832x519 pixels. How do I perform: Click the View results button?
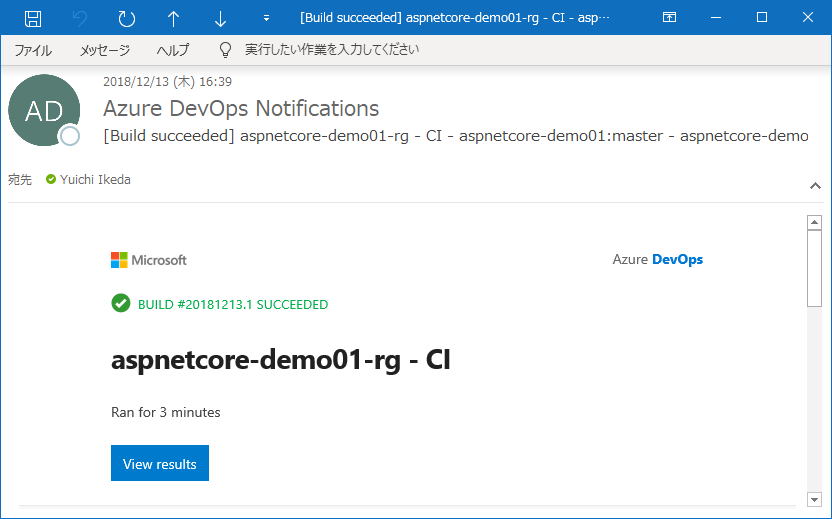(x=160, y=463)
